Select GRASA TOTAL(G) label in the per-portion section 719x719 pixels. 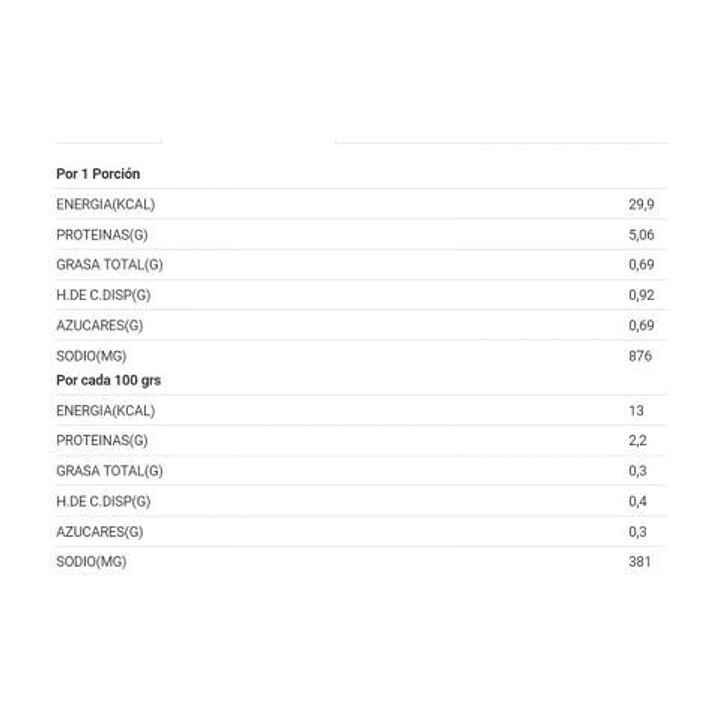109,265
